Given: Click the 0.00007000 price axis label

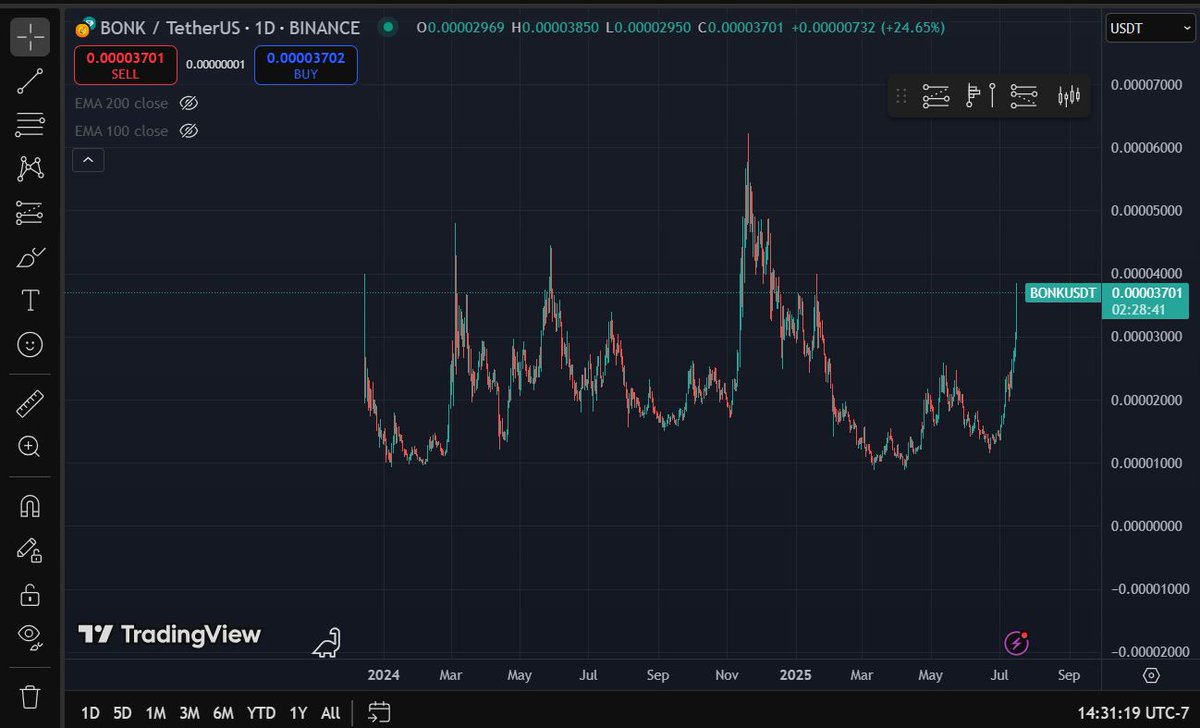Looking at the screenshot, I should click(x=1147, y=85).
